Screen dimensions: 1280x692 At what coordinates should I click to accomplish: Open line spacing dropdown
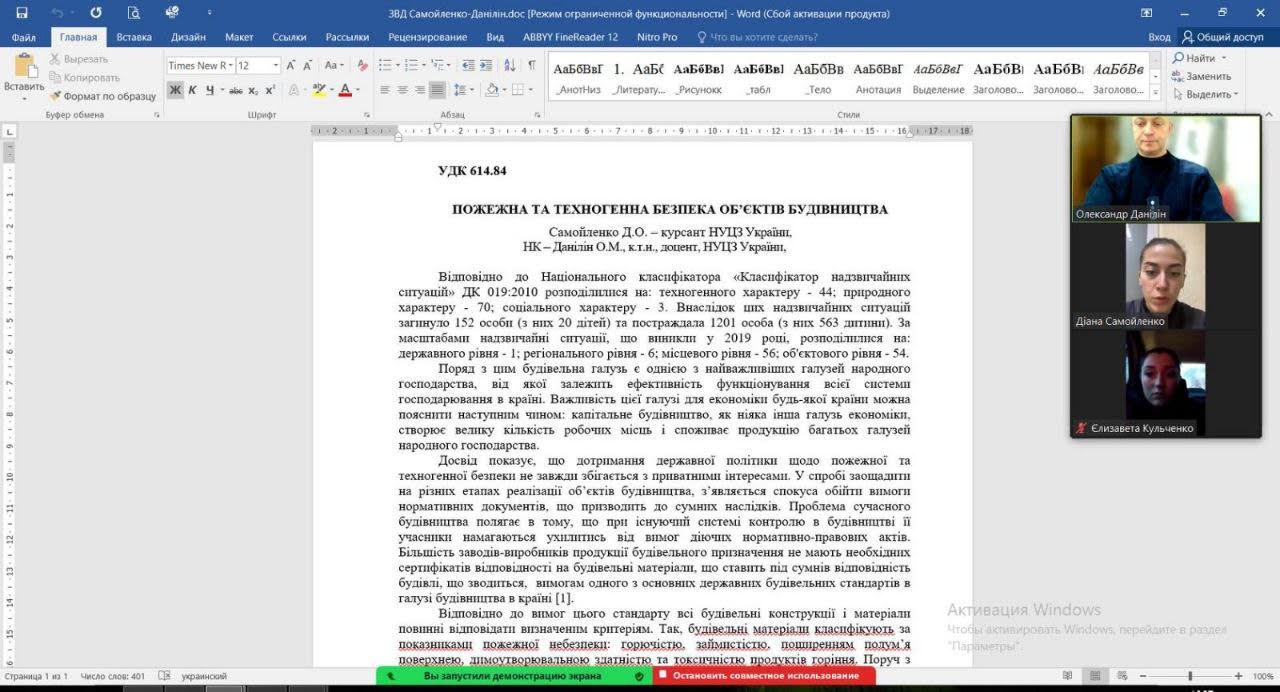coord(463,90)
